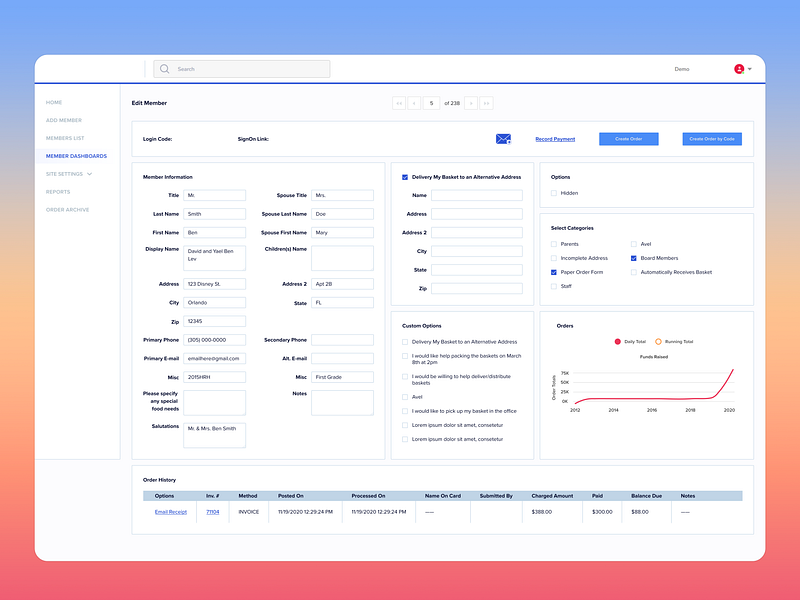The image size is (800, 600).
Task: Open the dropdown arrow beside the avatar
Action: (x=748, y=69)
